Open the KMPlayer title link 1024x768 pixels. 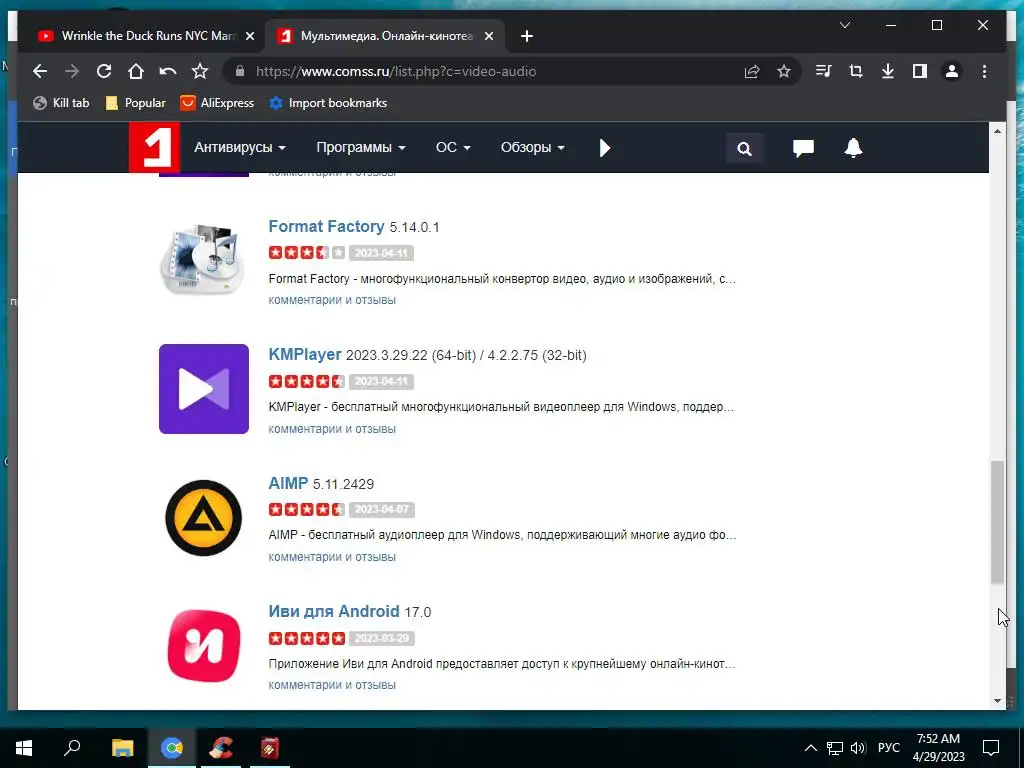pyautogui.click(x=305, y=355)
